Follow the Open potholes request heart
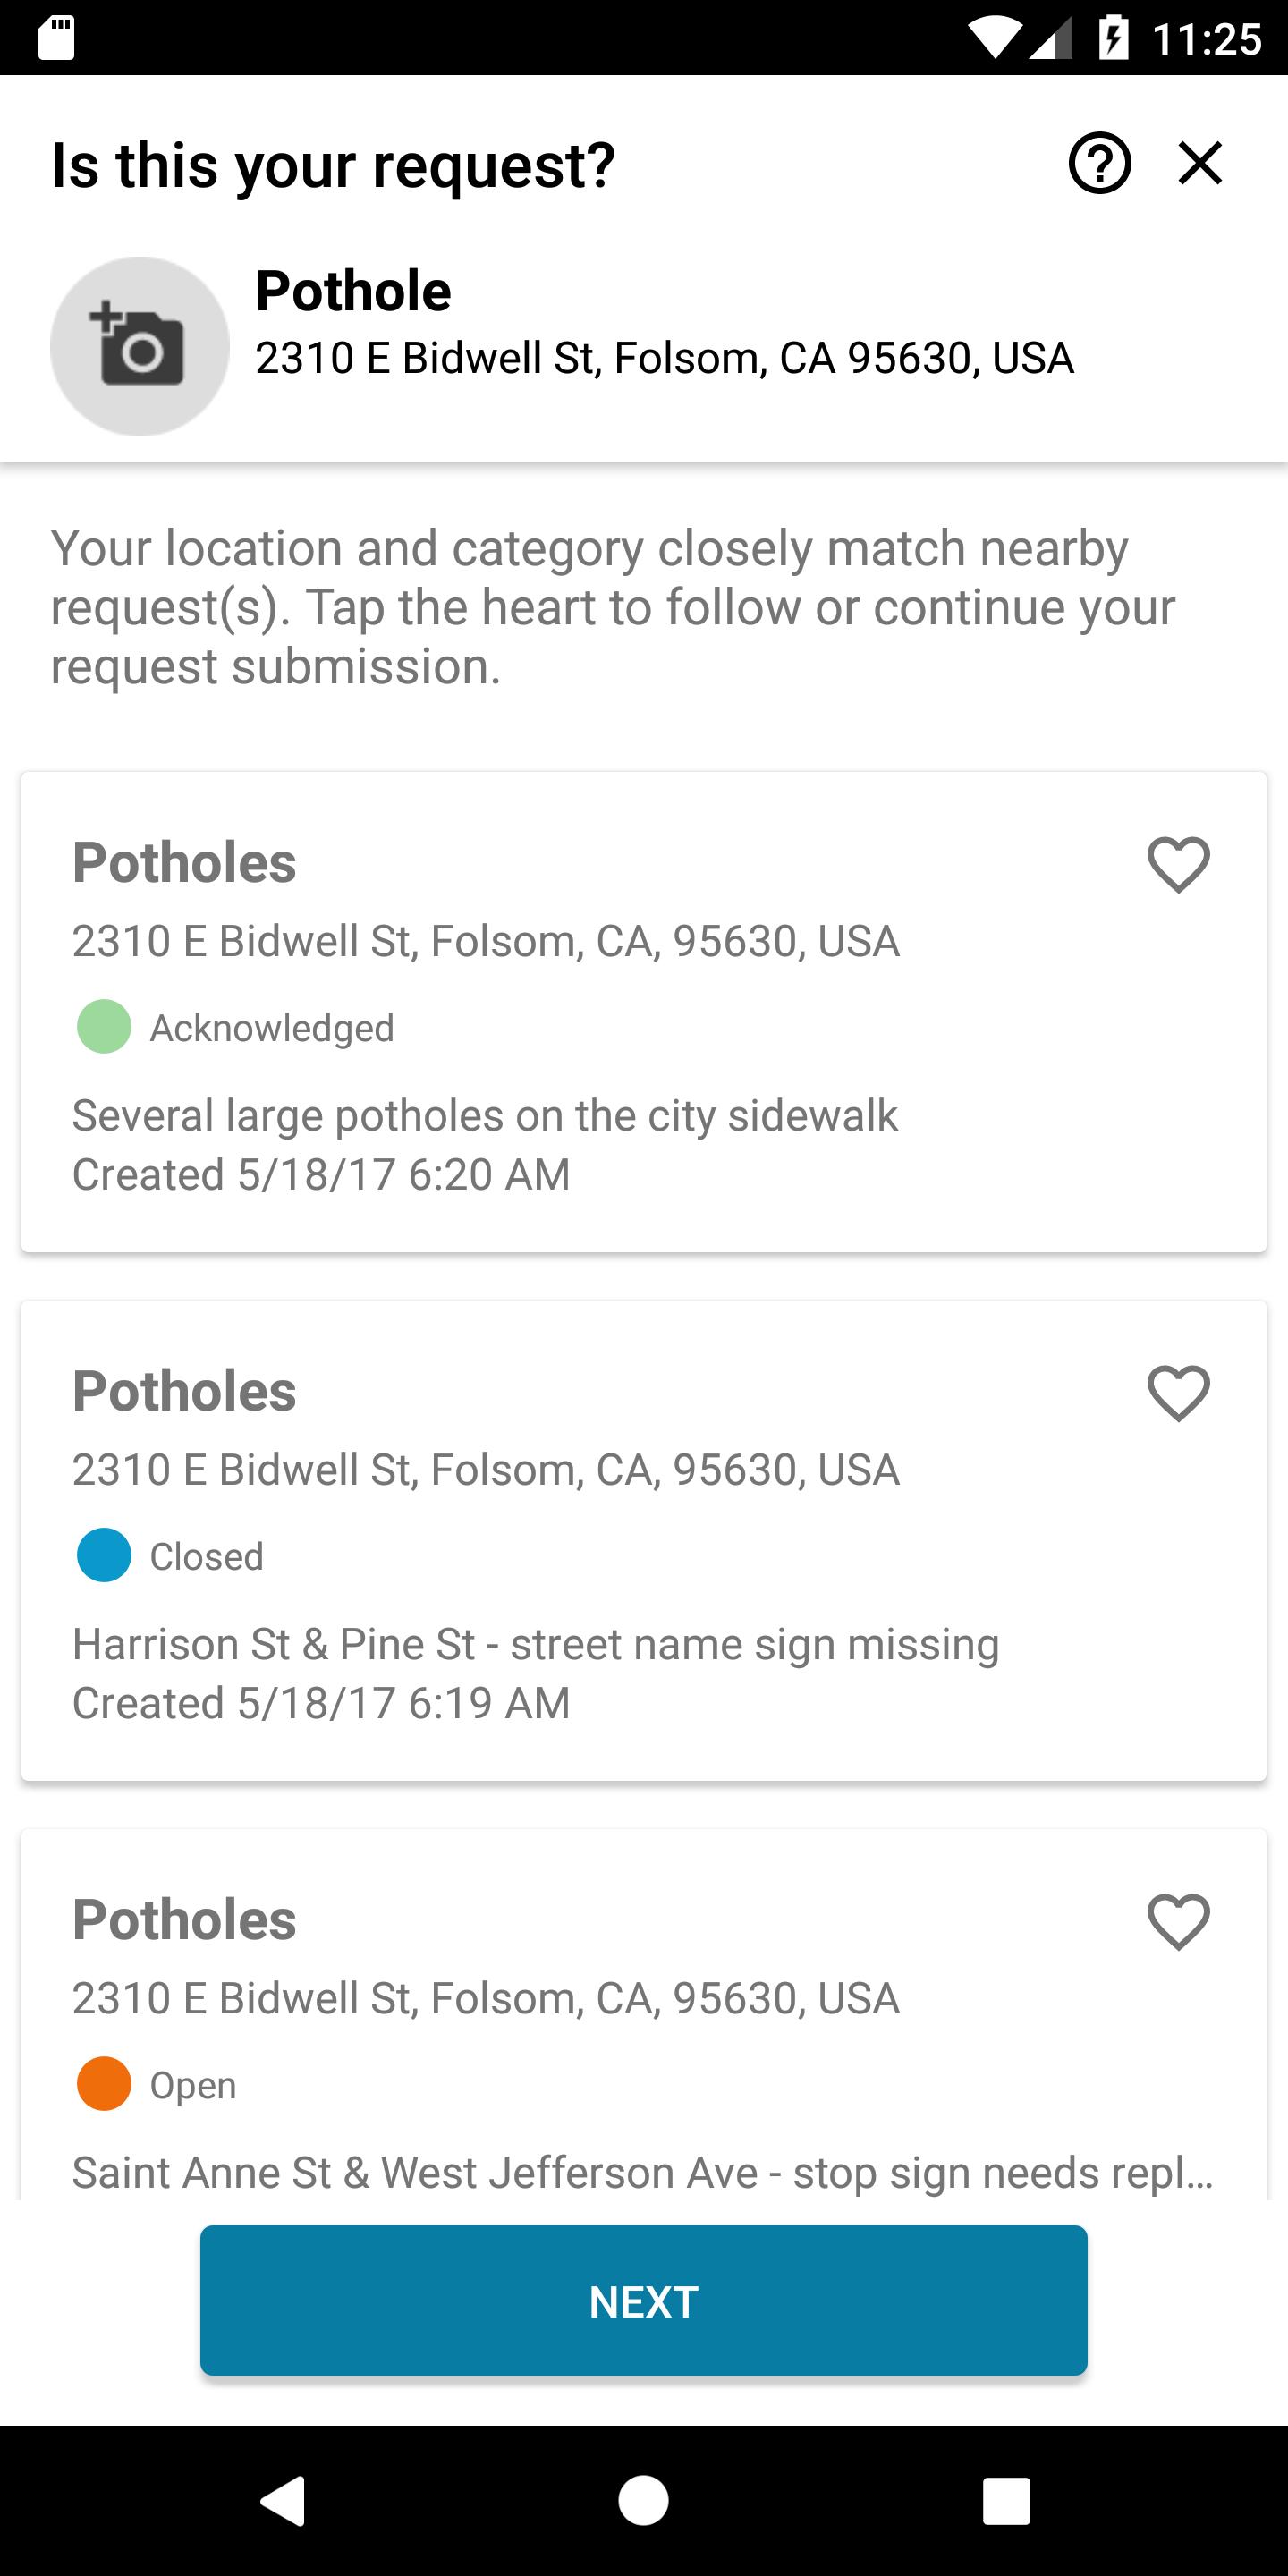 [1178, 1921]
